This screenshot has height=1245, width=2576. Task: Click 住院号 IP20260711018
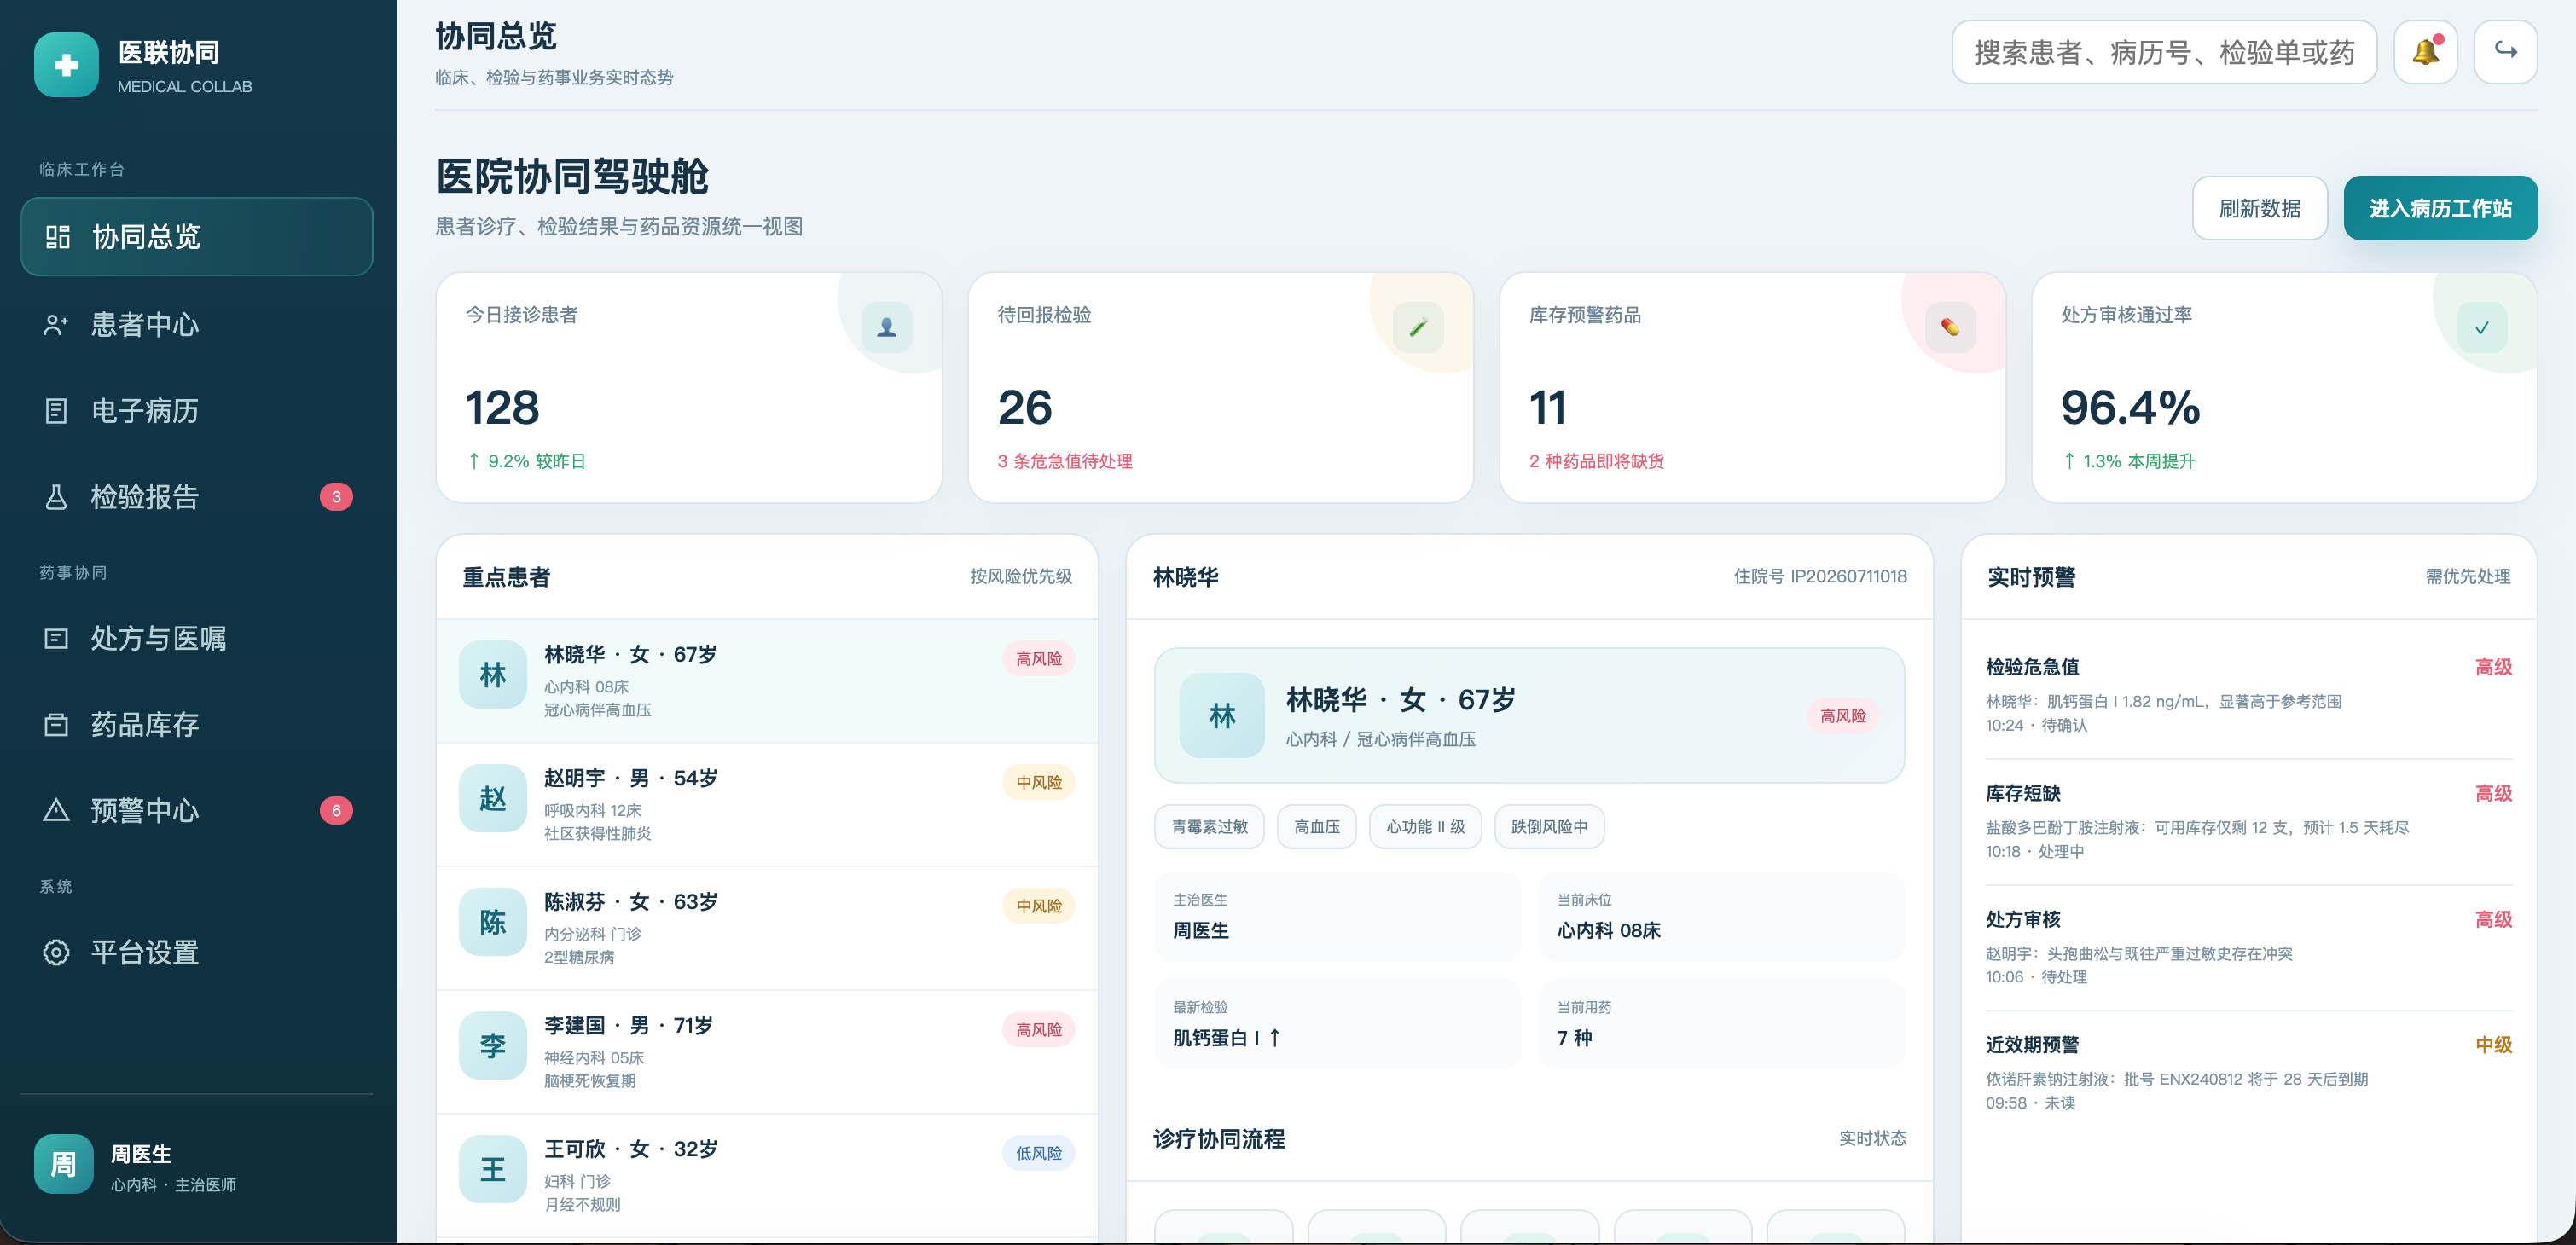(x=1820, y=576)
